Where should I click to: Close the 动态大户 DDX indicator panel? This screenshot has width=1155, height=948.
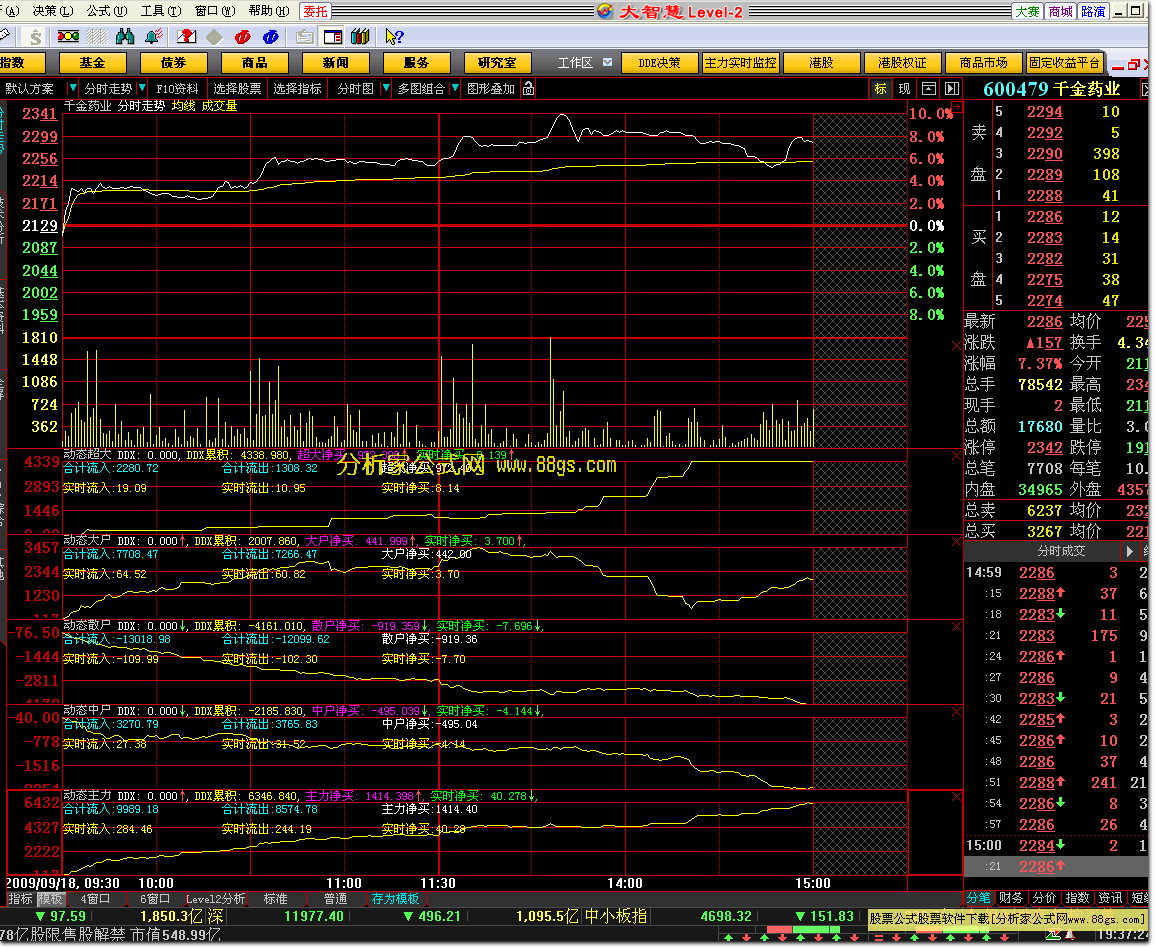pyautogui.click(x=956, y=541)
